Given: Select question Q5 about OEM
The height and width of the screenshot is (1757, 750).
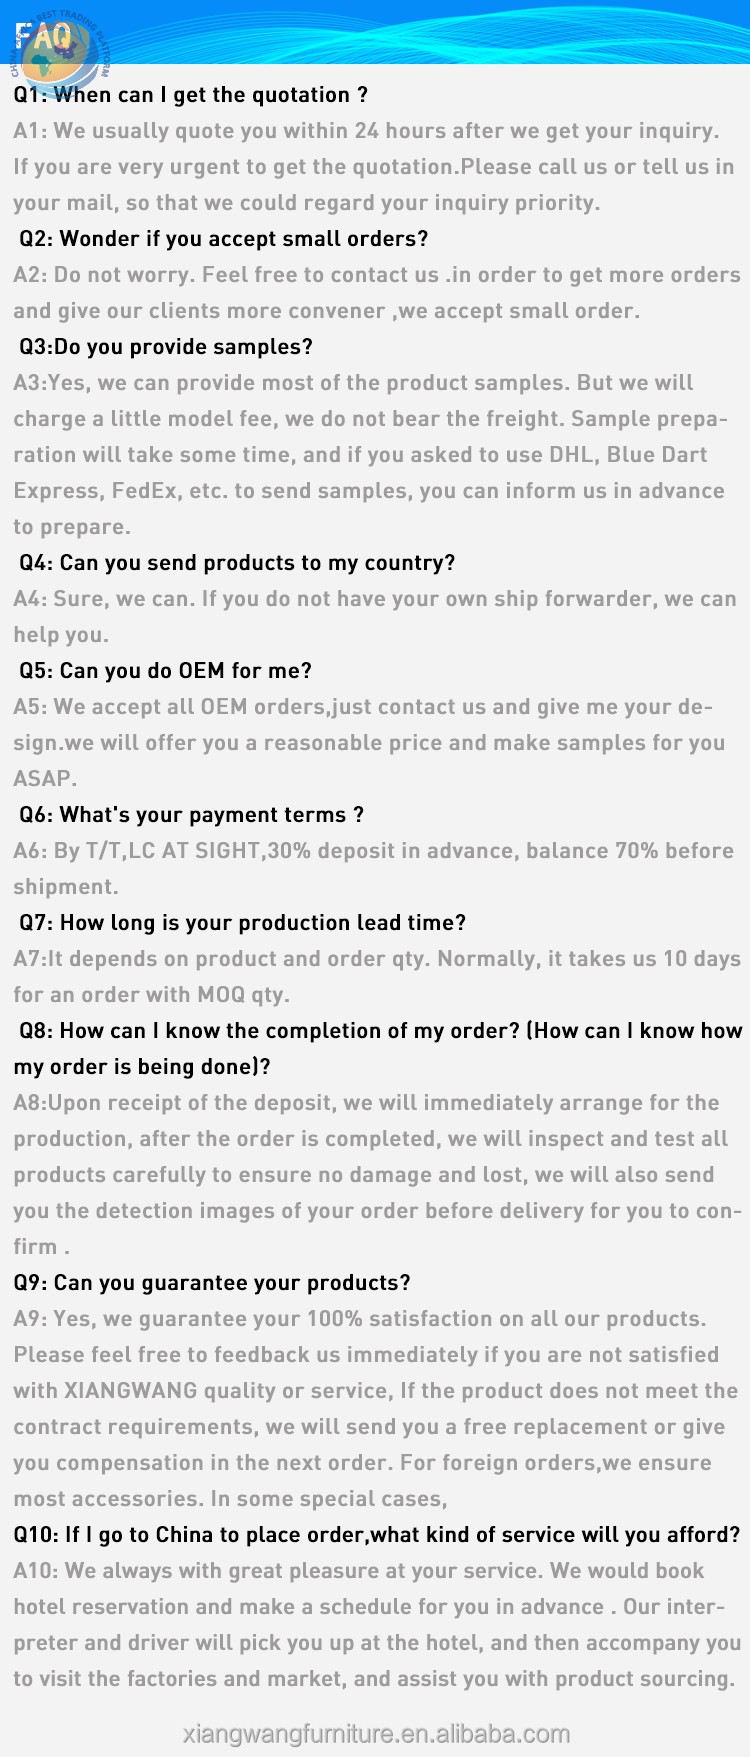Looking at the screenshot, I should (165, 671).
